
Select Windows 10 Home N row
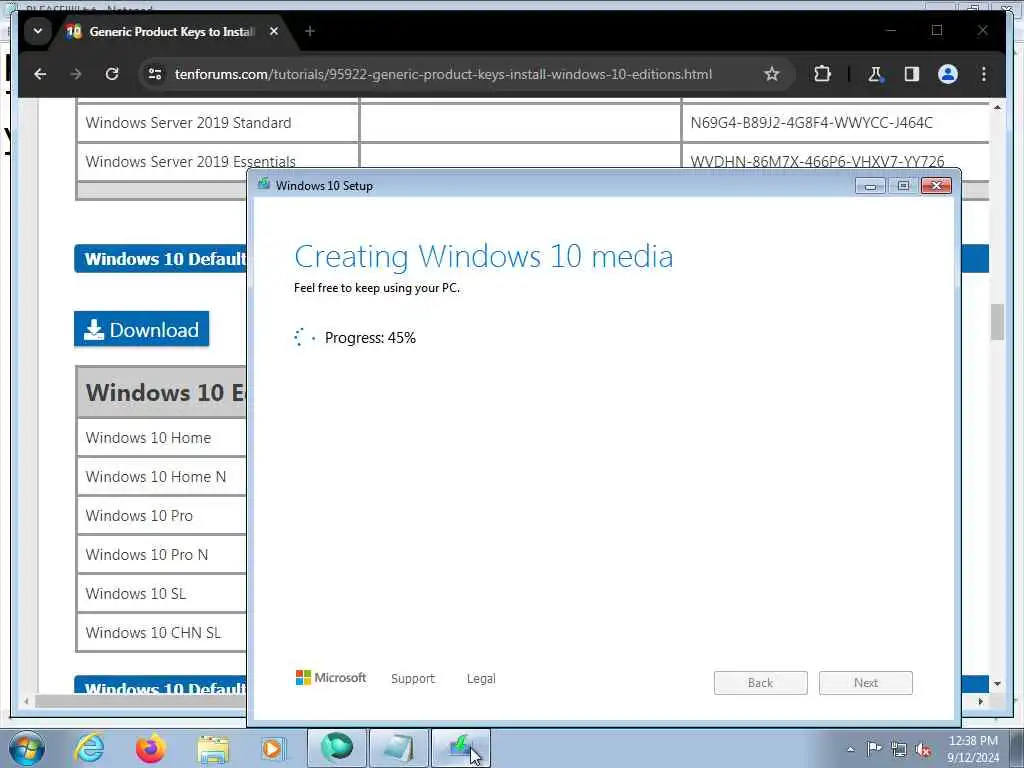point(162,477)
